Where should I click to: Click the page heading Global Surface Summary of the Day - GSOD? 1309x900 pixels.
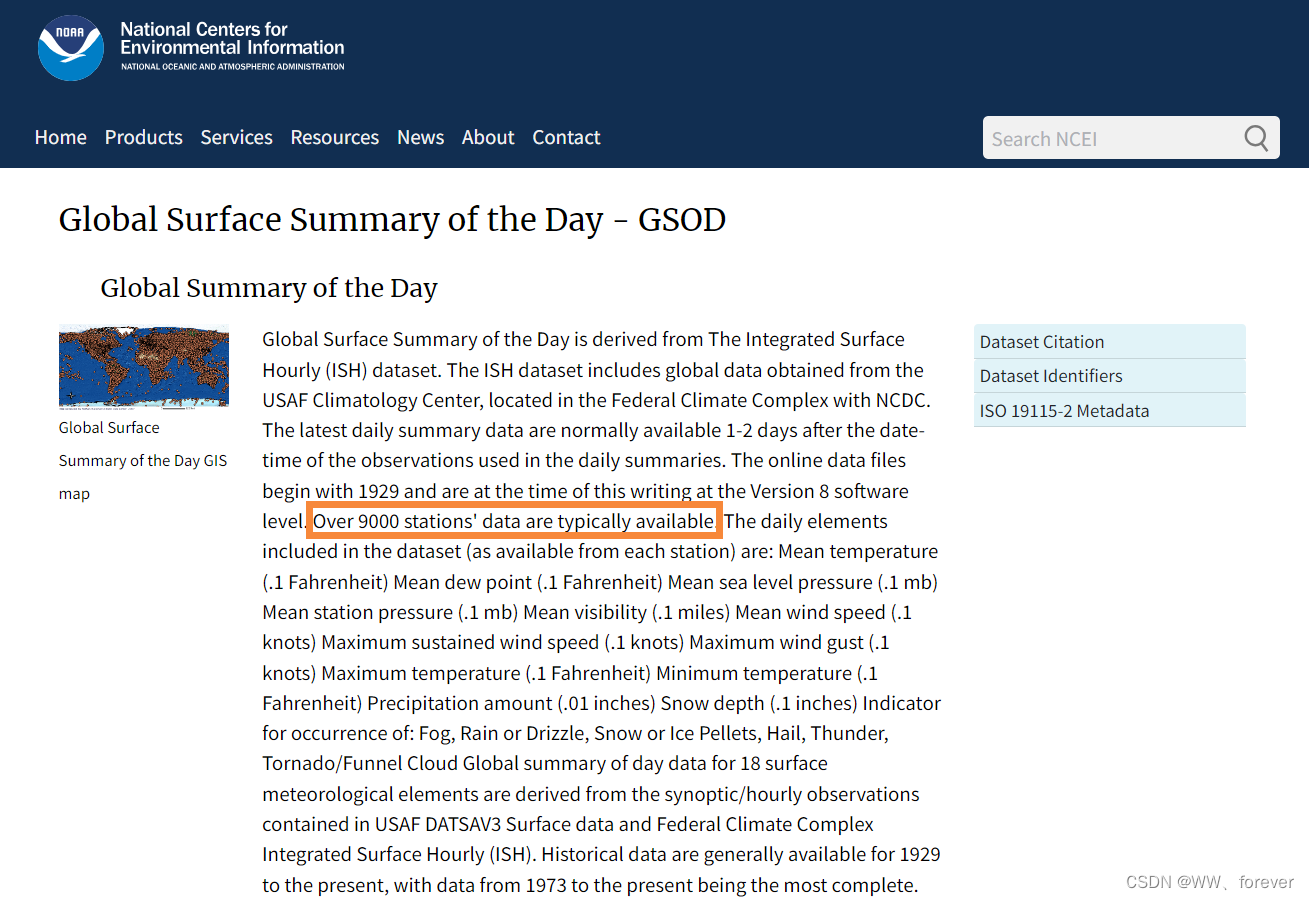[392, 220]
